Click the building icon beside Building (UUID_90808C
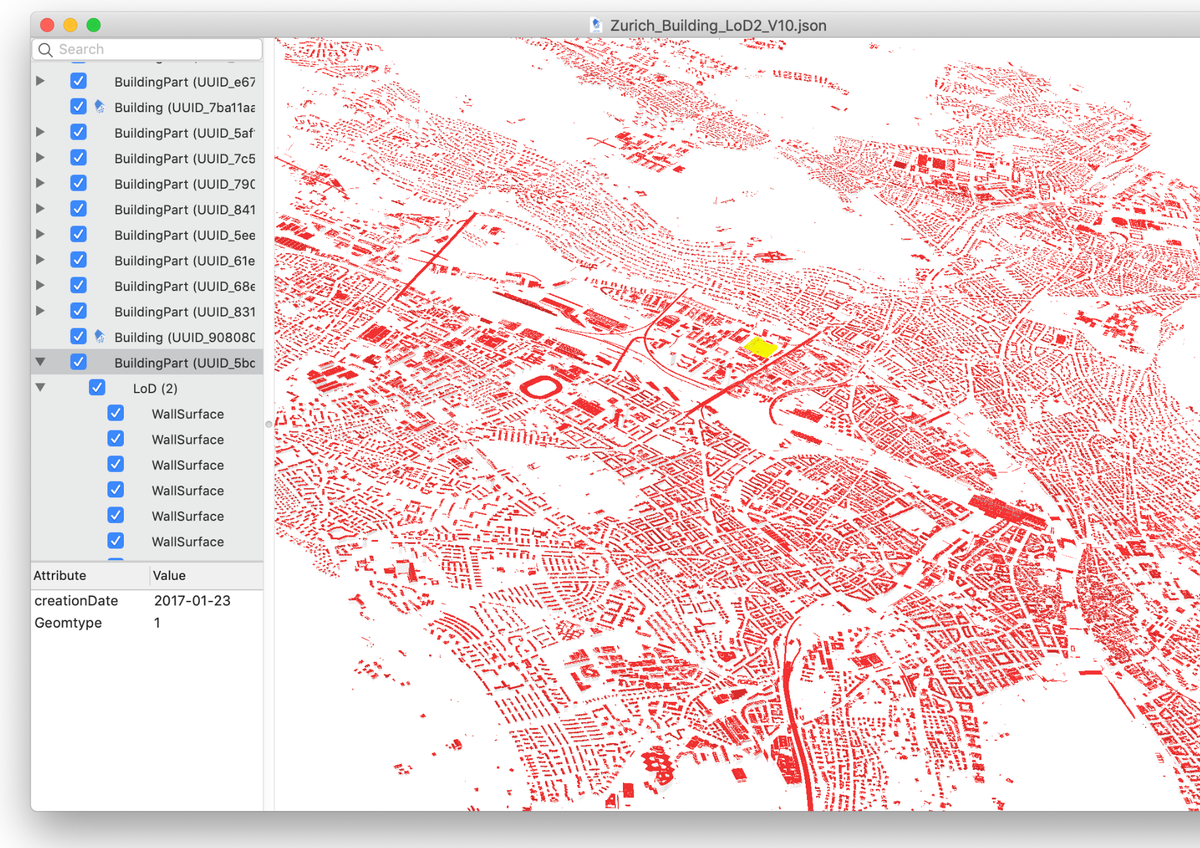Viewport: 1200px width, 848px height. [x=99, y=336]
